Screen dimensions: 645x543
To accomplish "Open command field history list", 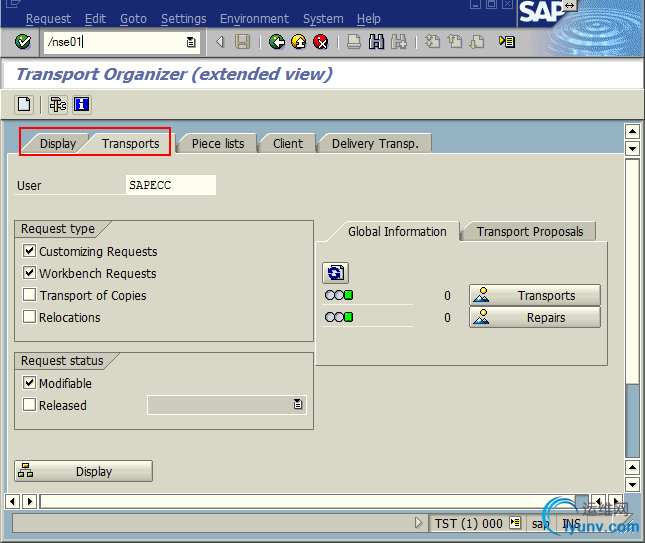I will pos(191,42).
